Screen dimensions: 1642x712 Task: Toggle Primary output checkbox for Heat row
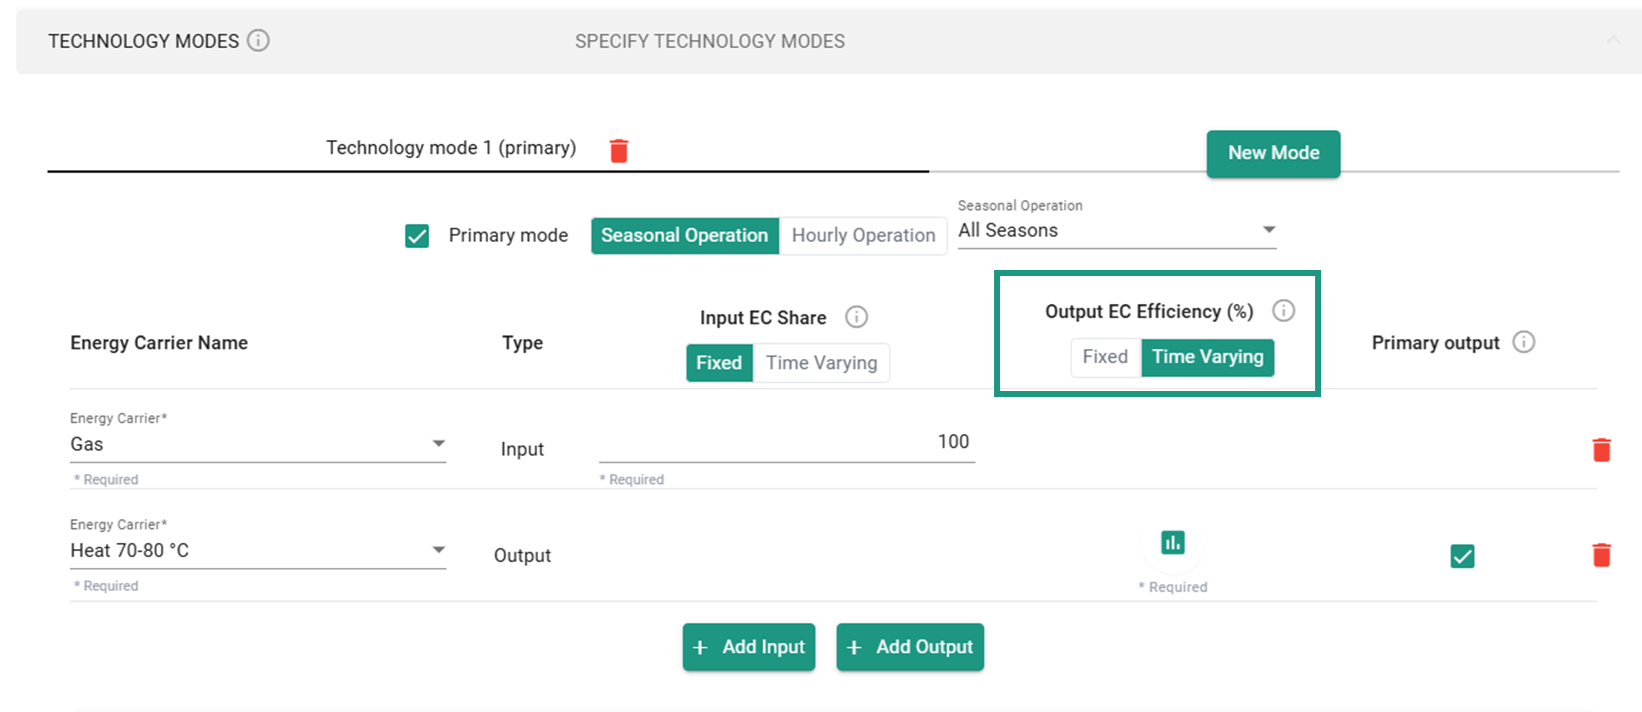click(1462, 556)
